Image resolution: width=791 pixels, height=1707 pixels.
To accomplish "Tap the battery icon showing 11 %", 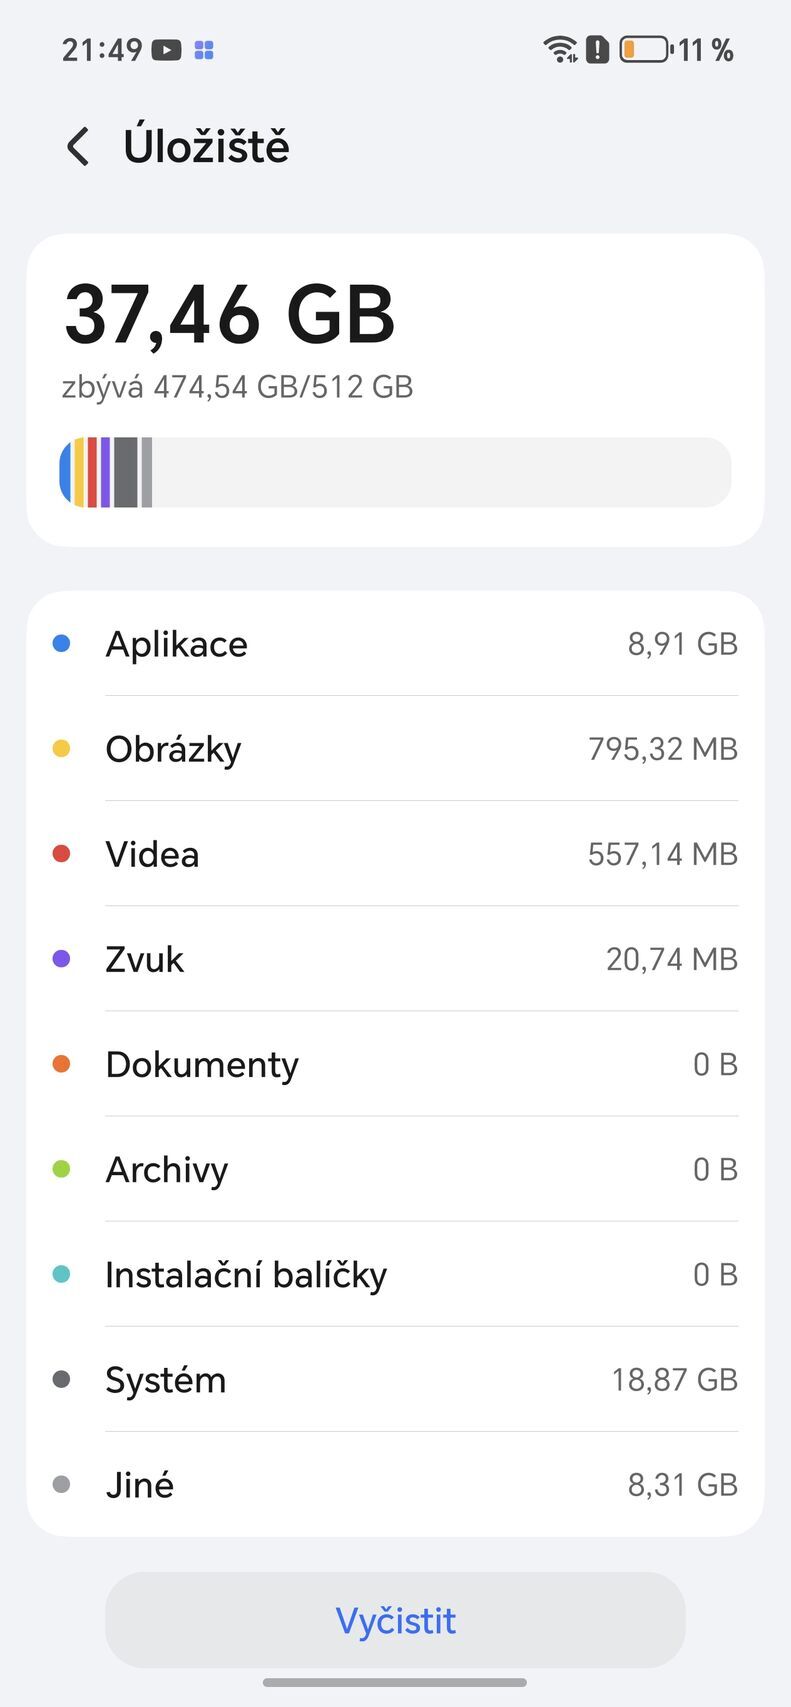I will [645, 49].
